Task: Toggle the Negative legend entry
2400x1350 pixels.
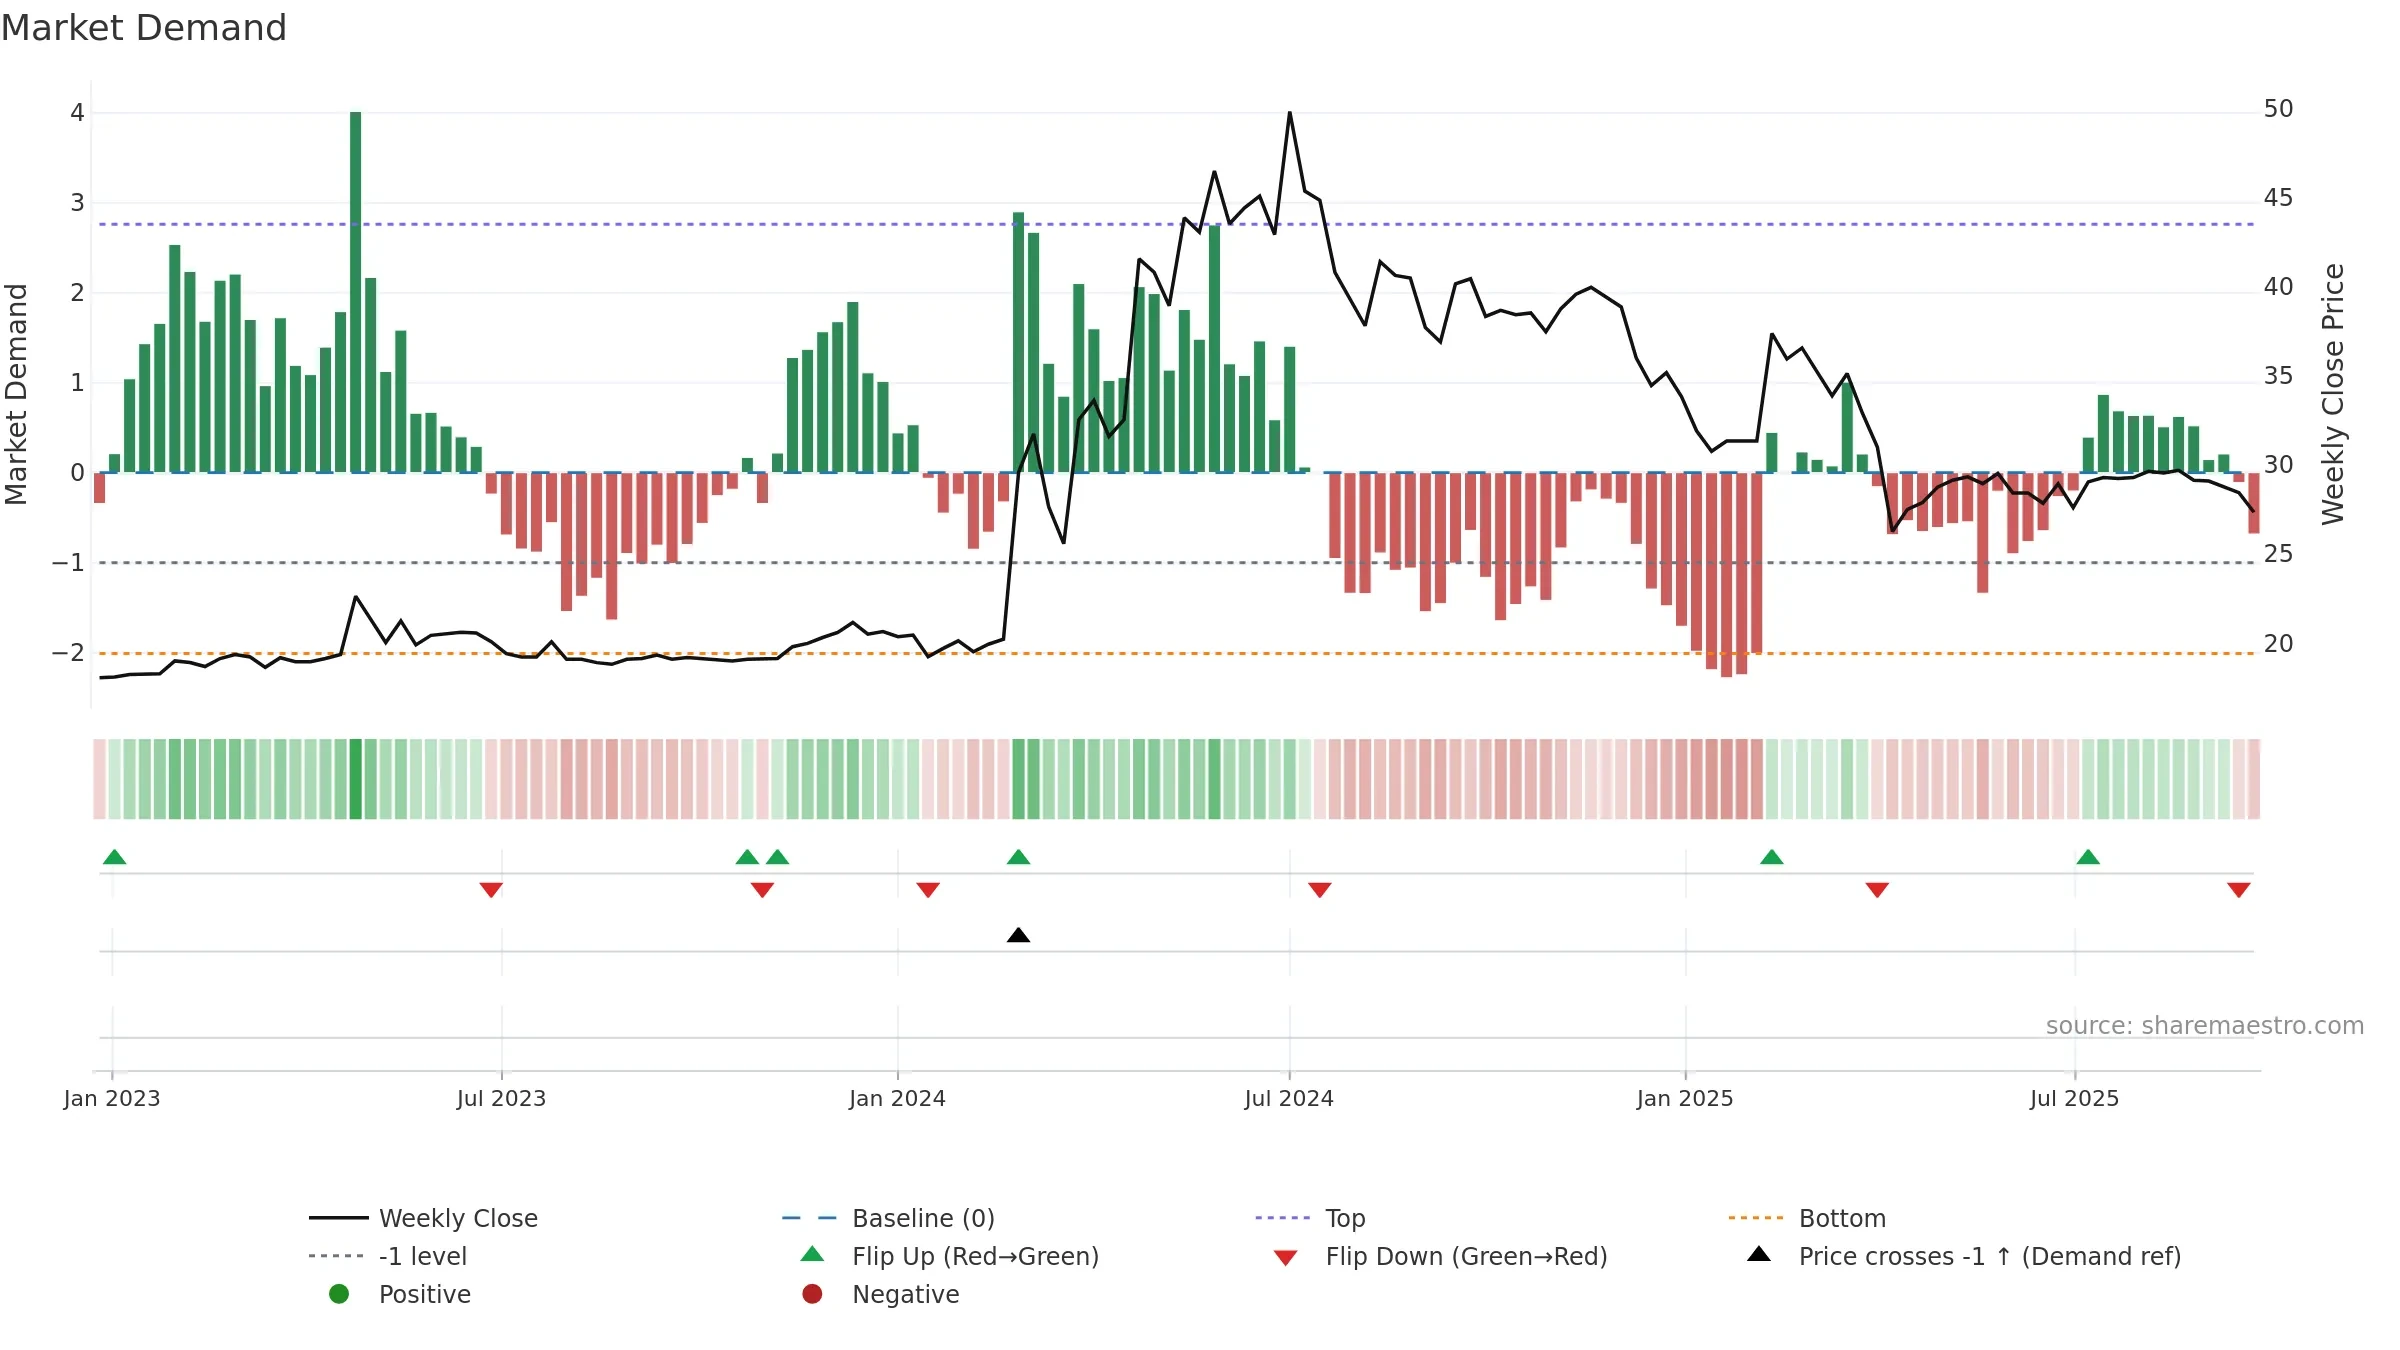Action: [881, 1294]
